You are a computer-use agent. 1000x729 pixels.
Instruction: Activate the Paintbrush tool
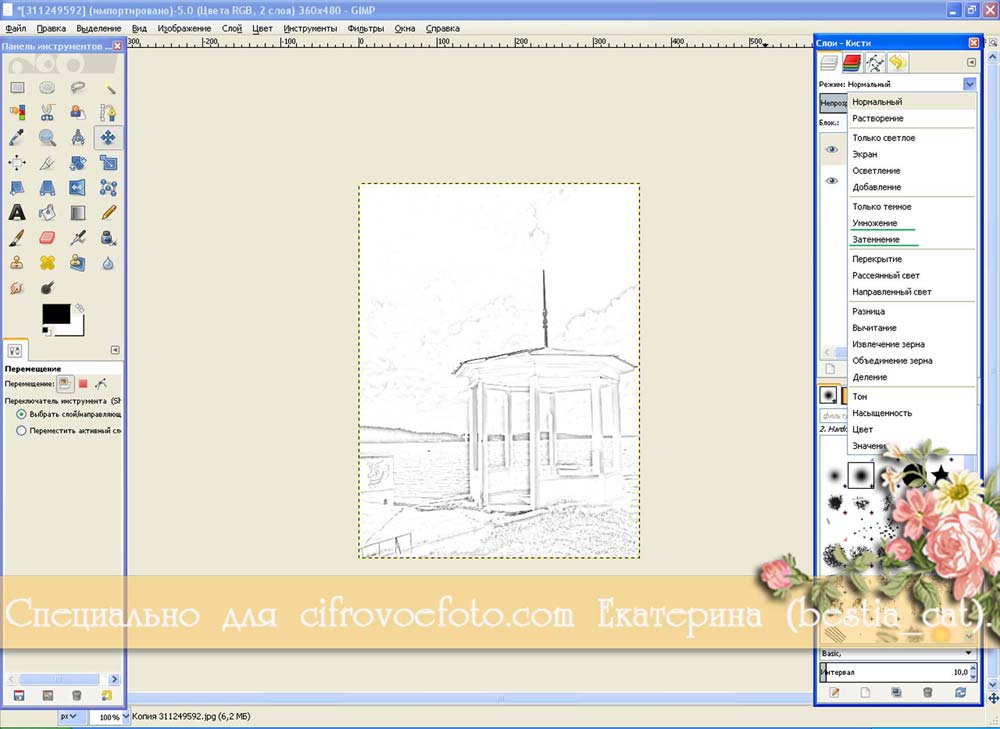click(17, 238)
